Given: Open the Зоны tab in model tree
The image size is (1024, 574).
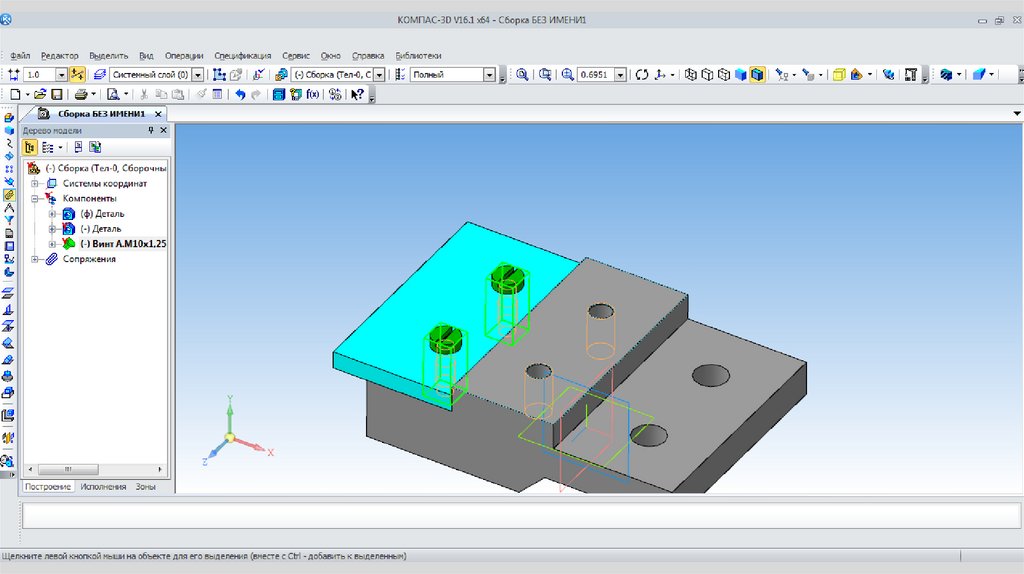Looking at the screenshot, I should tap(145, 486).
